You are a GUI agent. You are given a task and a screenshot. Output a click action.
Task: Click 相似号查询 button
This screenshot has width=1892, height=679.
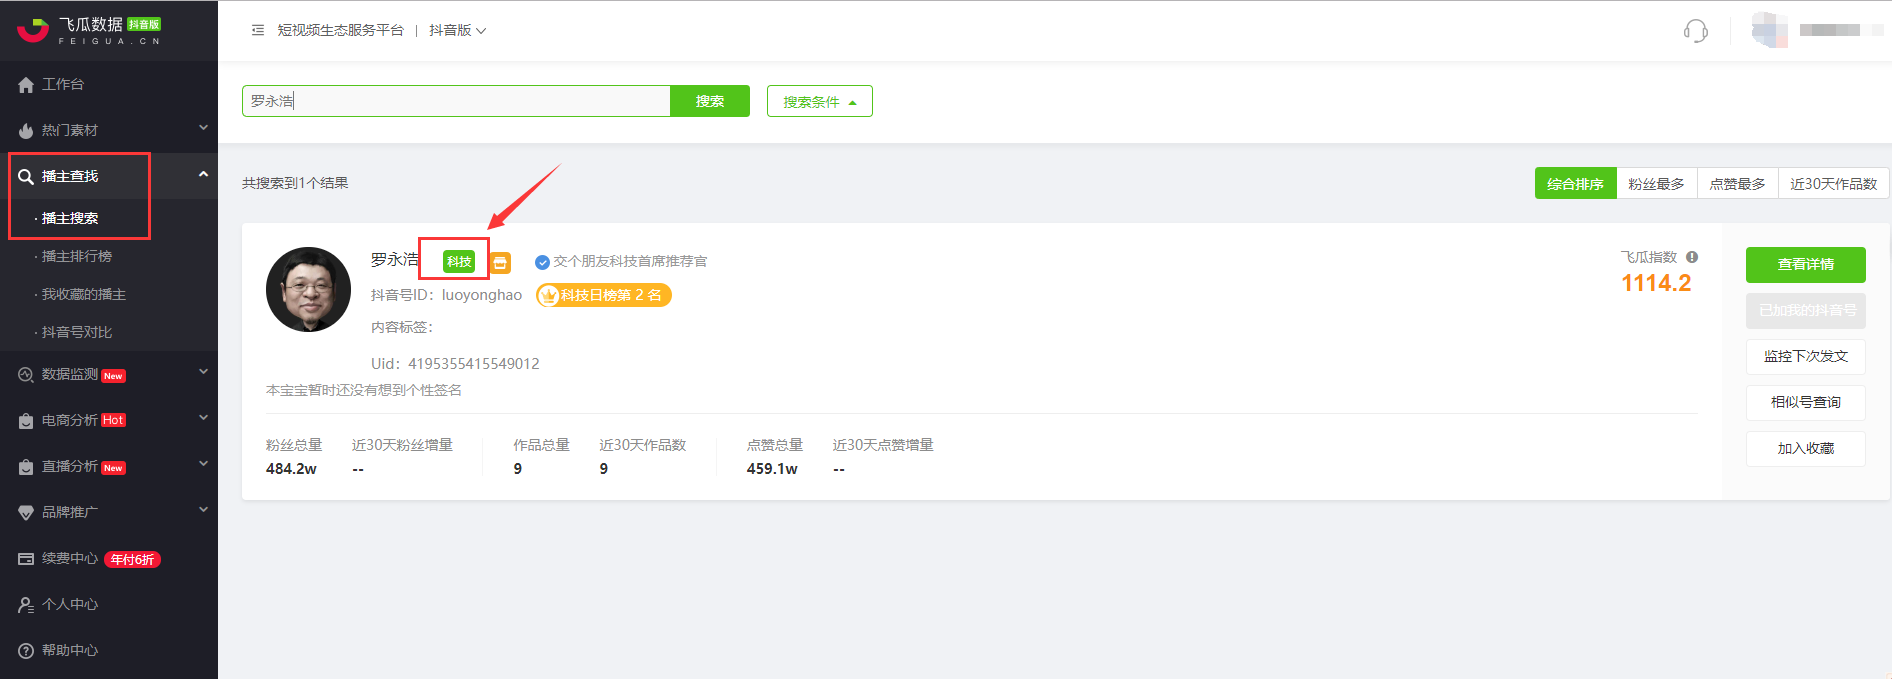click(x=1806, y=402)
